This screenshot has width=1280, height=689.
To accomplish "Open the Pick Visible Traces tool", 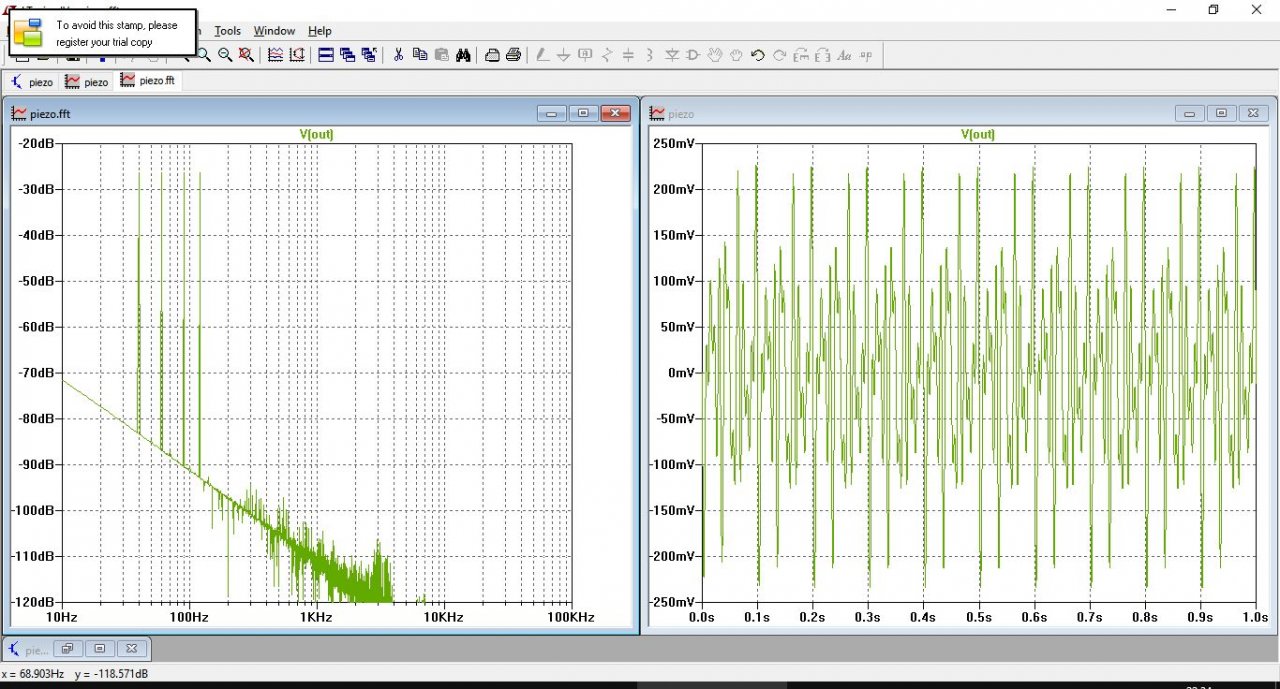I will (275, 55).
